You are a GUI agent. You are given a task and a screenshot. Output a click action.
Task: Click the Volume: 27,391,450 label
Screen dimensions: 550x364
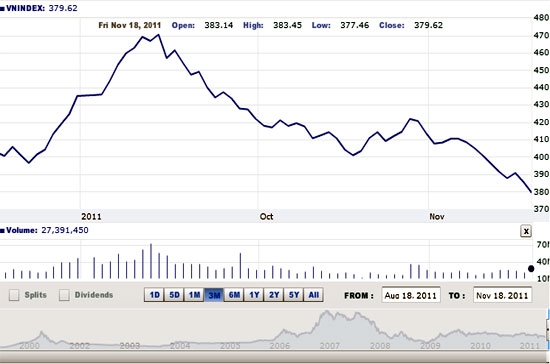[47, 230]
